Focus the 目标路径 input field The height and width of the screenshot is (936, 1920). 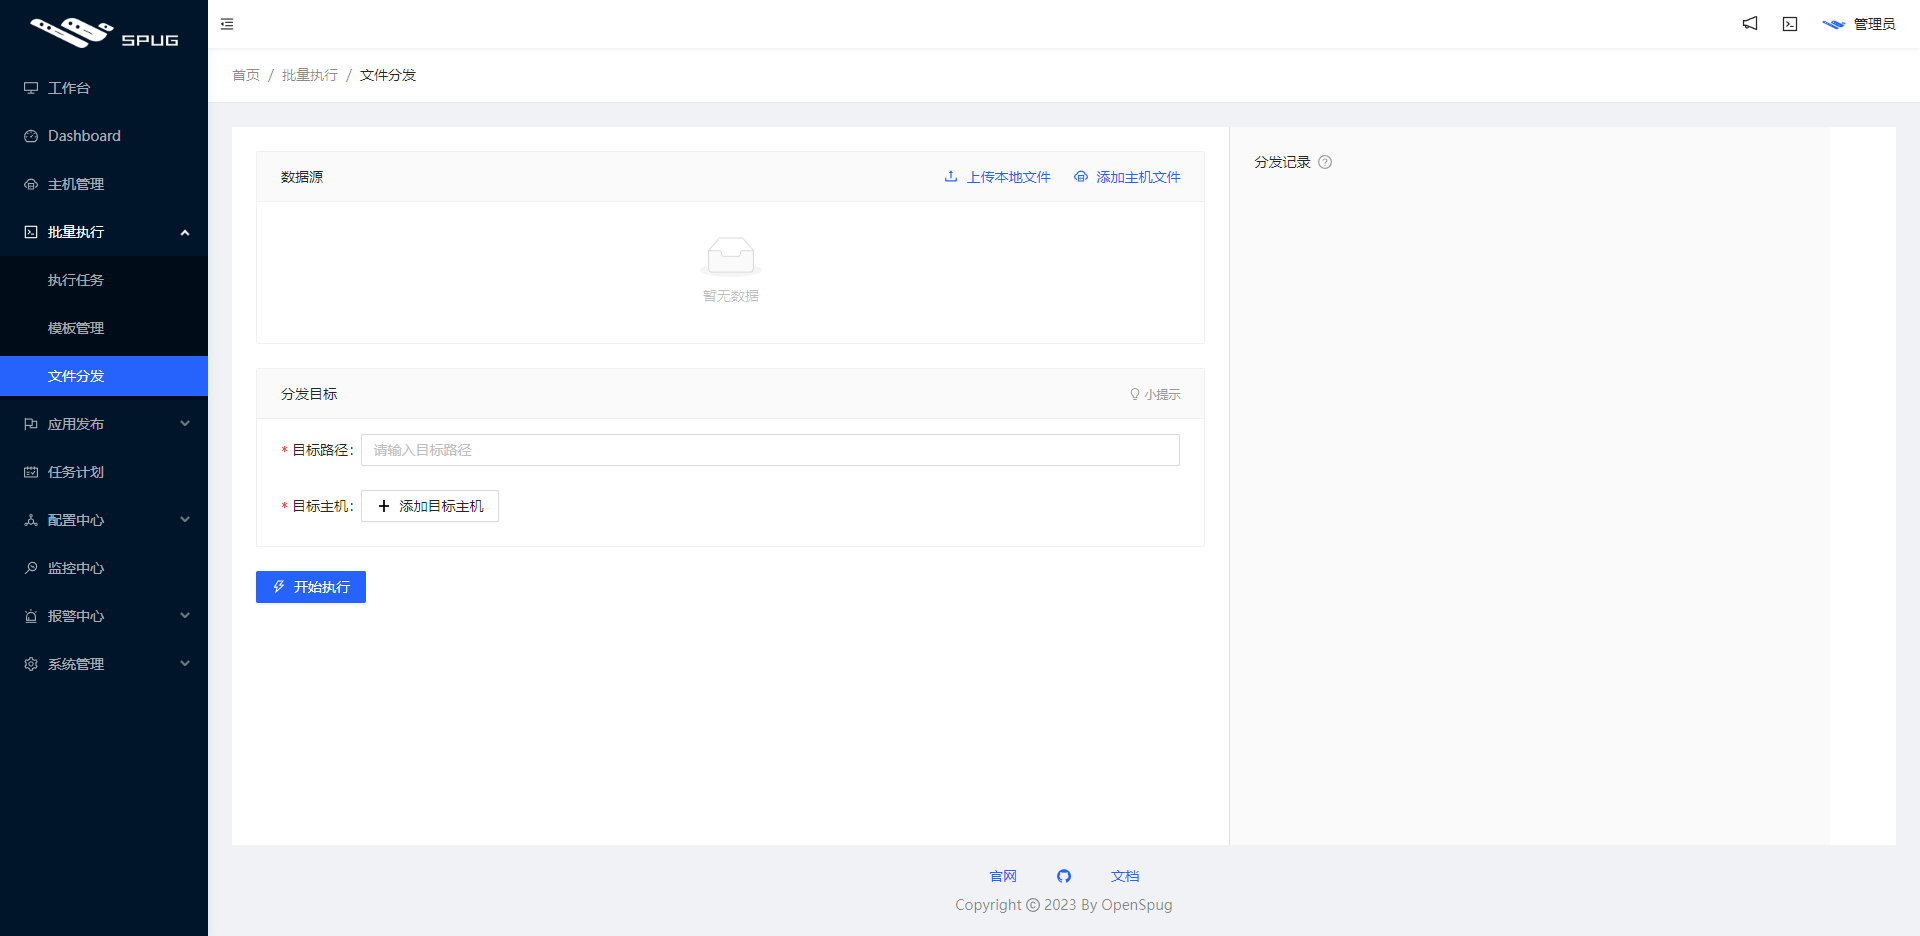(770, 450)
